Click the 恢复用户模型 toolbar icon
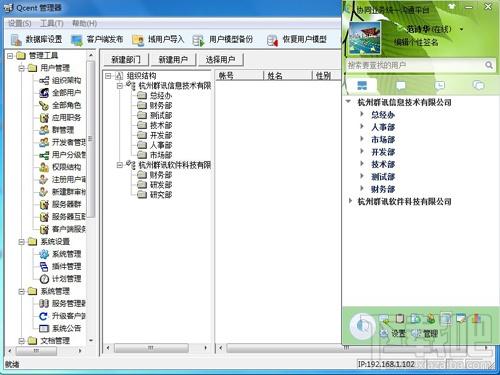500x375 pixels. (x=272, y=40)
